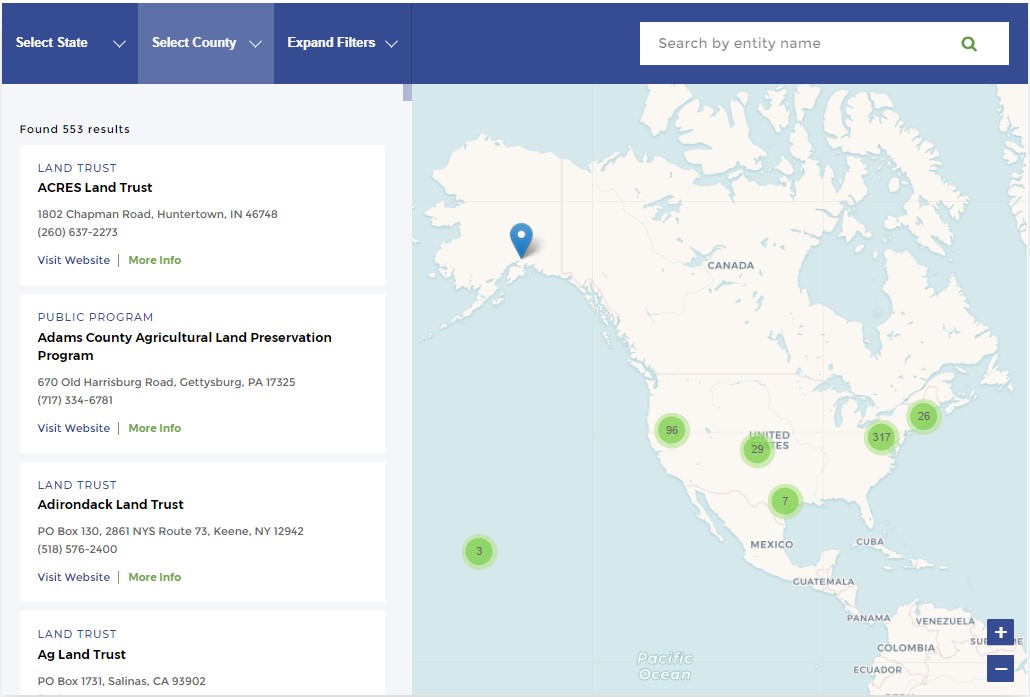Image resolution: width=1030 pixels, height=697 pixels.
Task: Expand Filters panel
Action: pyautogui.click(x=342, y=43)
